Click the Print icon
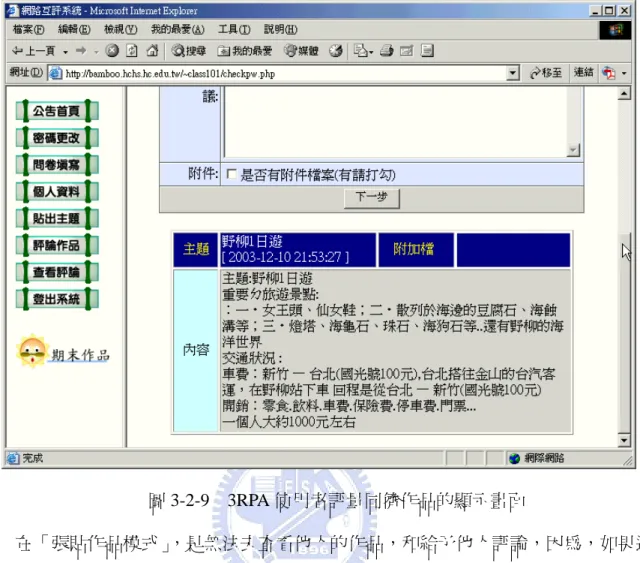The width and height of the screenshot is (640, 563). 387,51
